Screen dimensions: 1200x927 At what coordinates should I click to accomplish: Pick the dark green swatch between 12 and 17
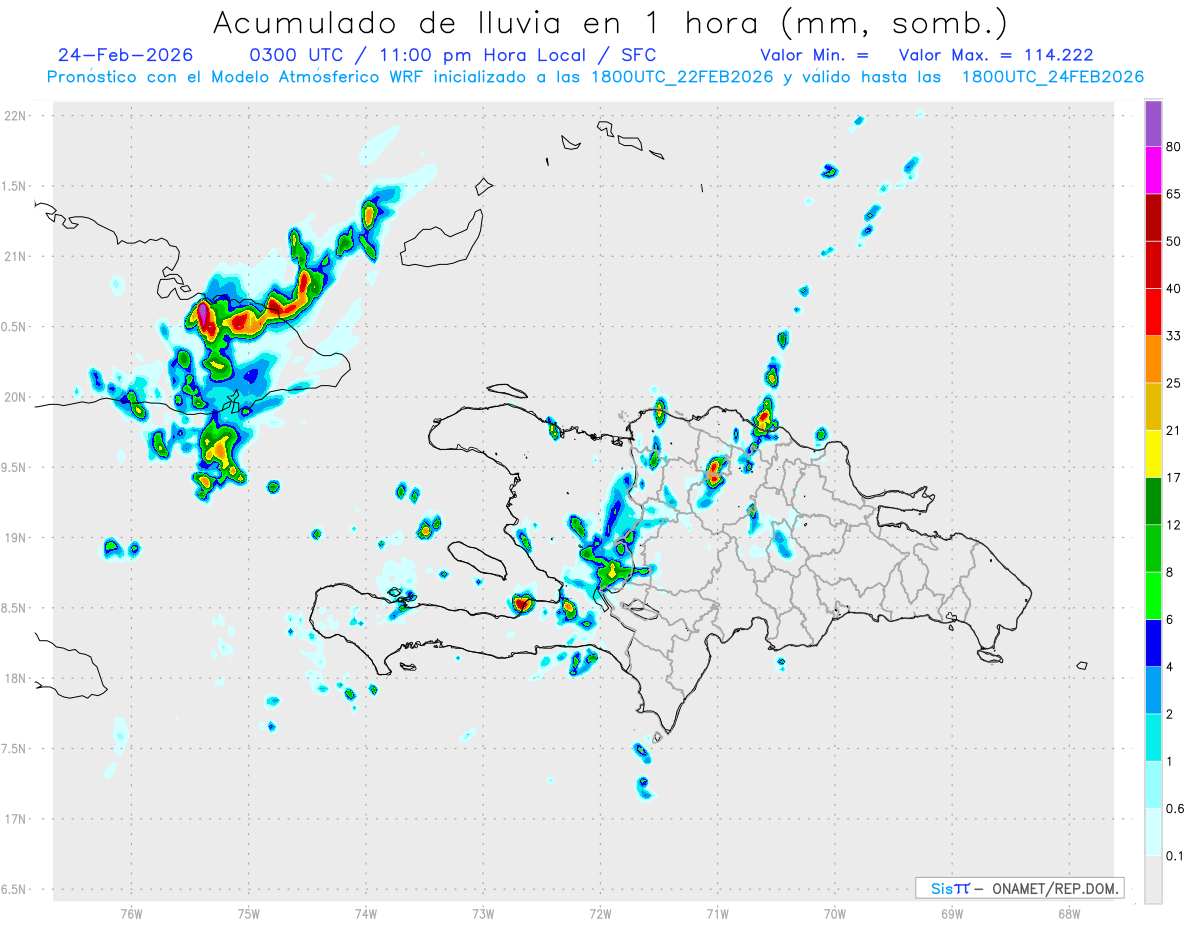tap(1153, 502)
